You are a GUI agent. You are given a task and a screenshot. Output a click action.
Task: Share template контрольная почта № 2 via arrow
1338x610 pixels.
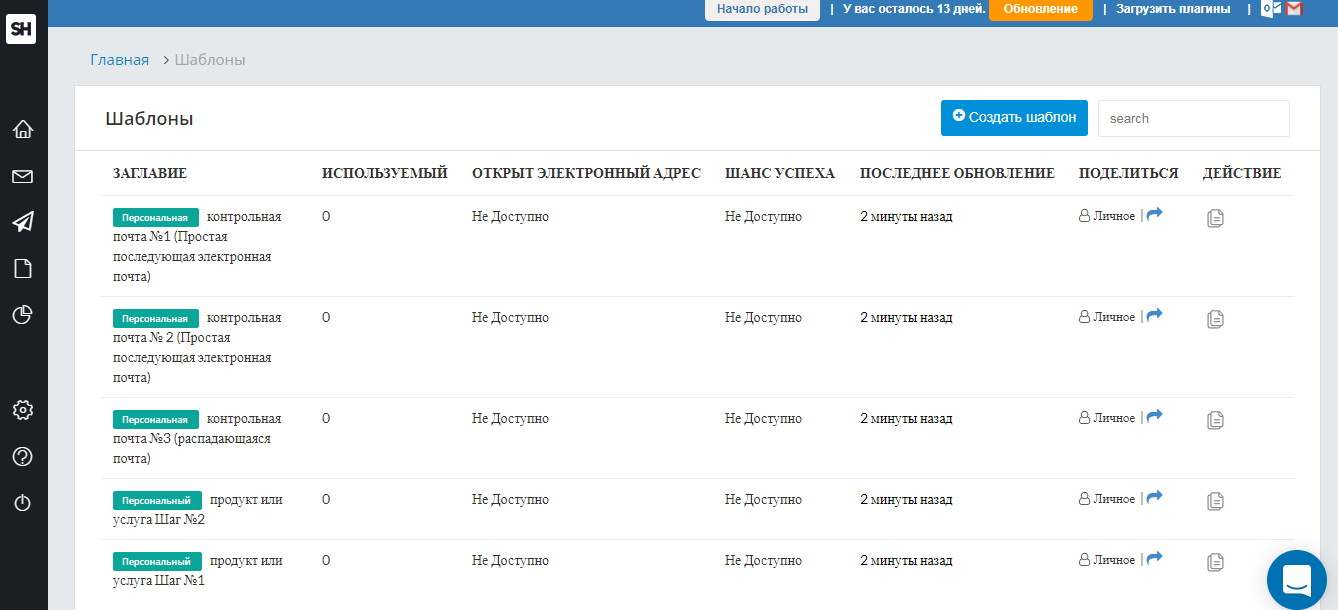tap(1154, 315)
